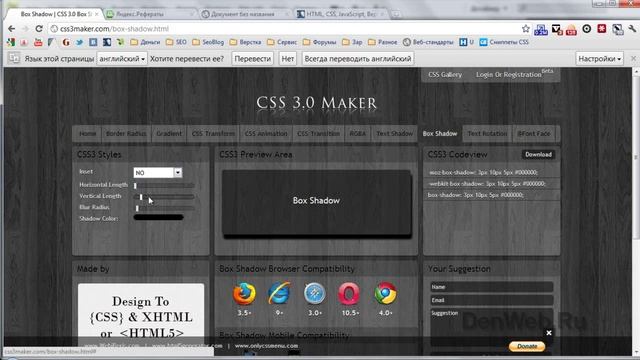Open the Border Radius page

tap(126, 133)
